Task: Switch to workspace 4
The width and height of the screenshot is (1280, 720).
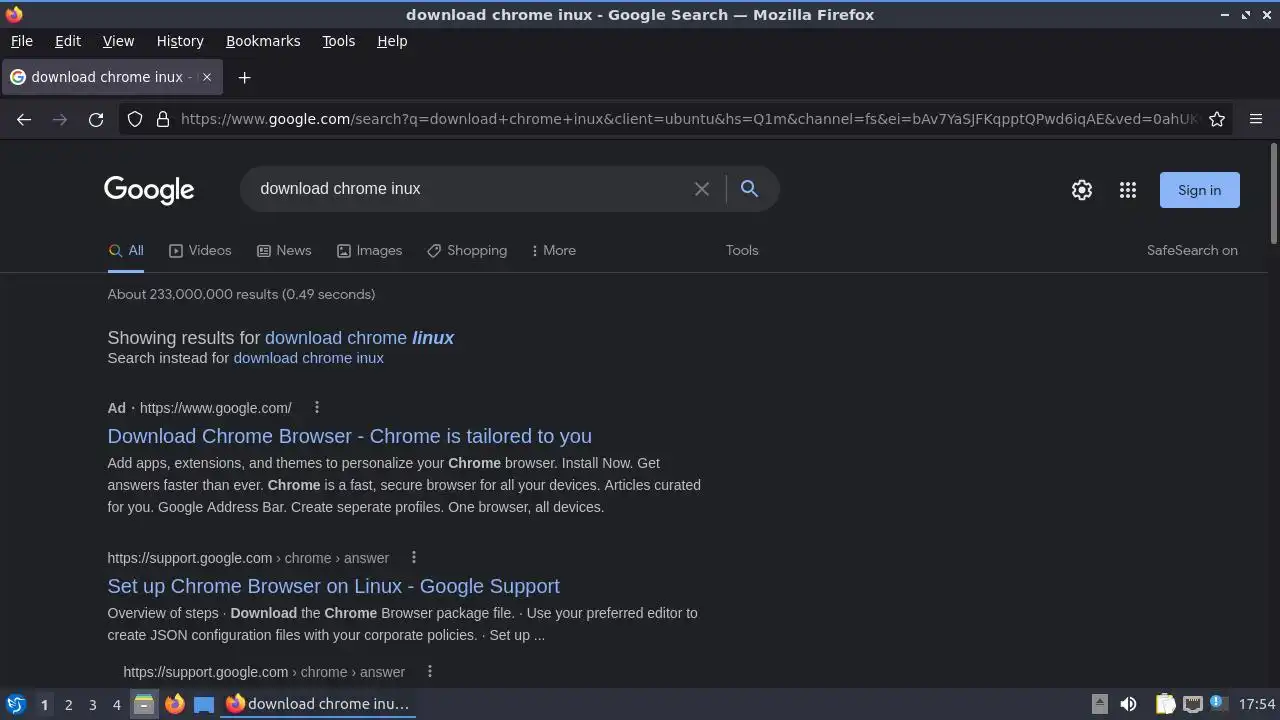Action: (x=116, y=704)
